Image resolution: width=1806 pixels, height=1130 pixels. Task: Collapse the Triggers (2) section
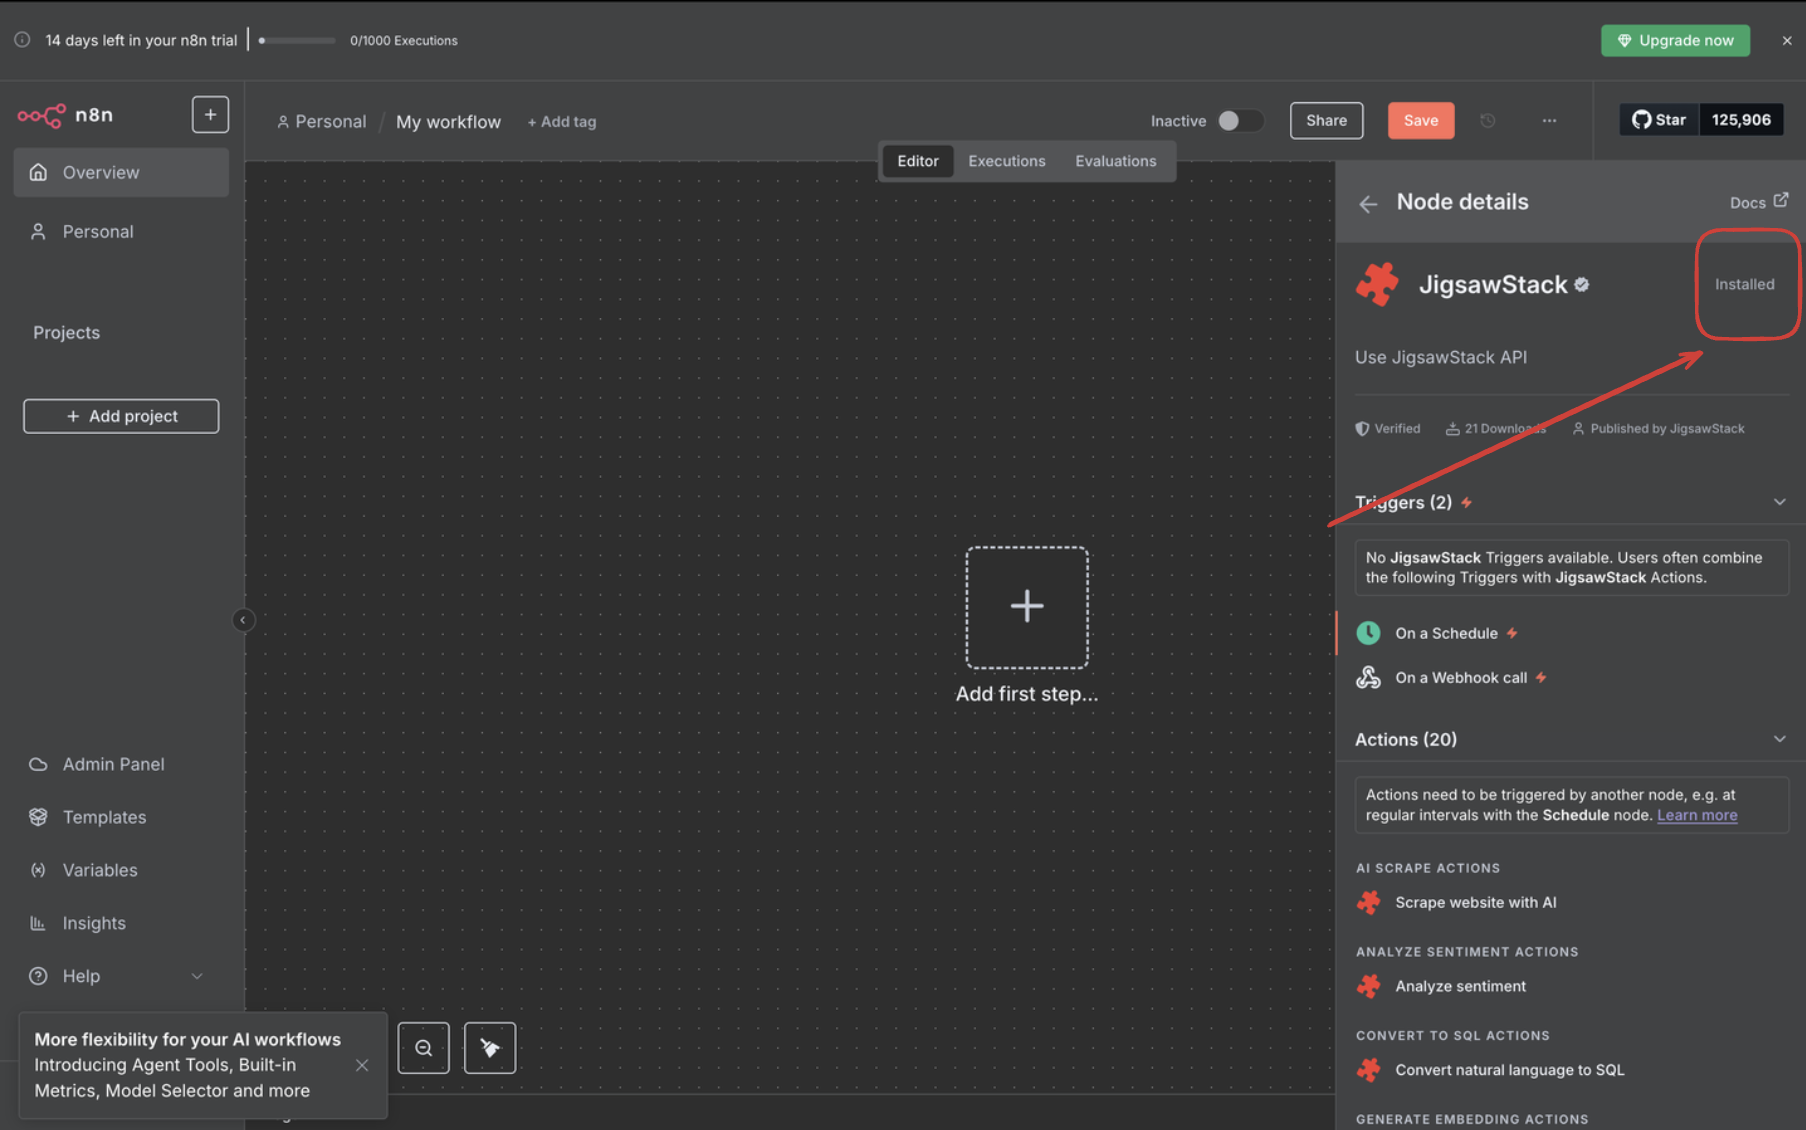pos(1779,502)
